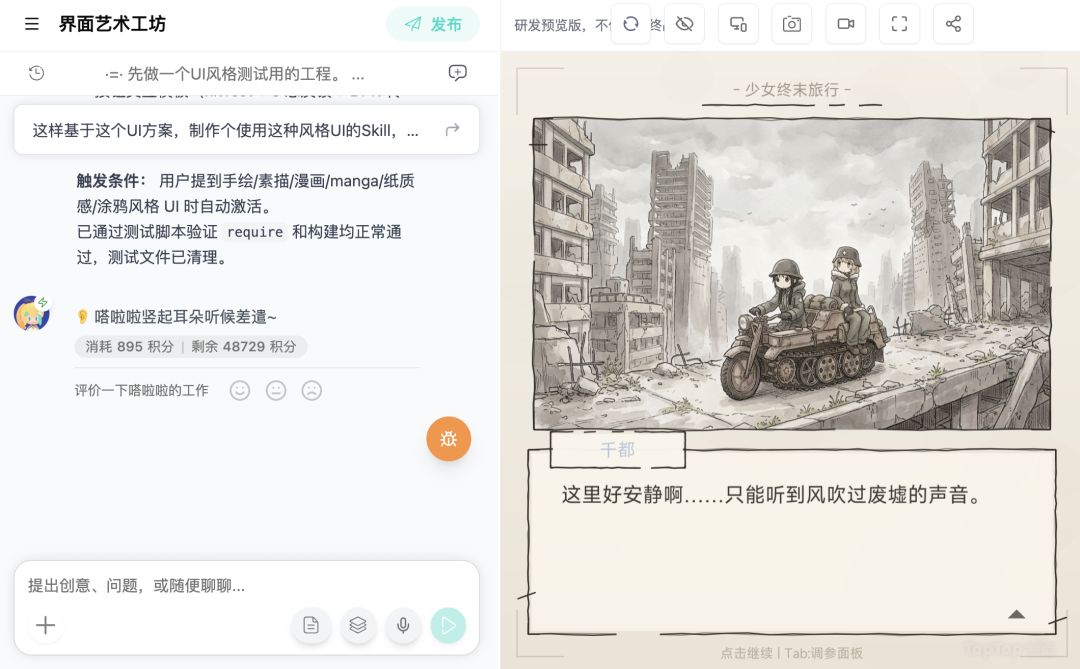Take a screenshot with camera icon
Viewport: 1080px width, 669px height.
tap(792, 24)
